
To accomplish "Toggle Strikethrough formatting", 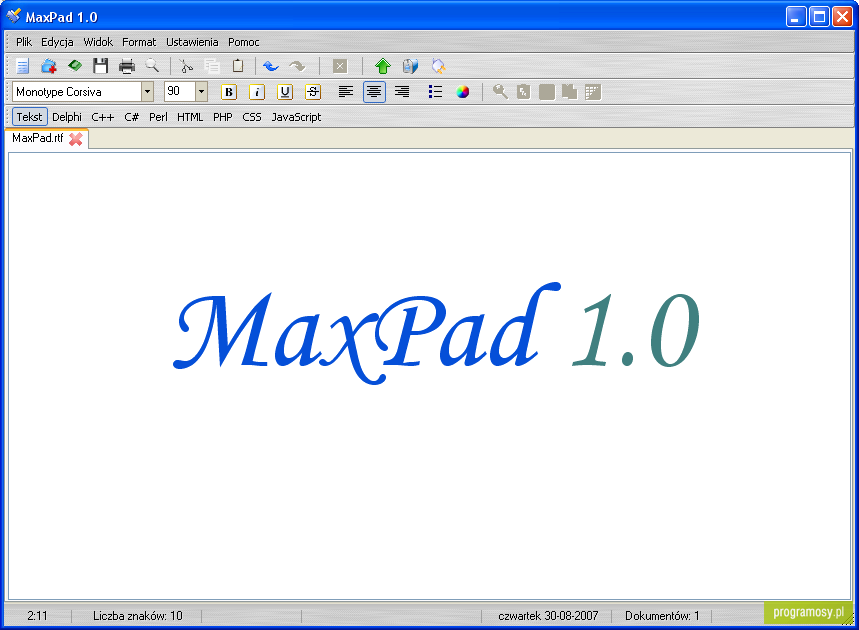I will click(x=313, y=92).
